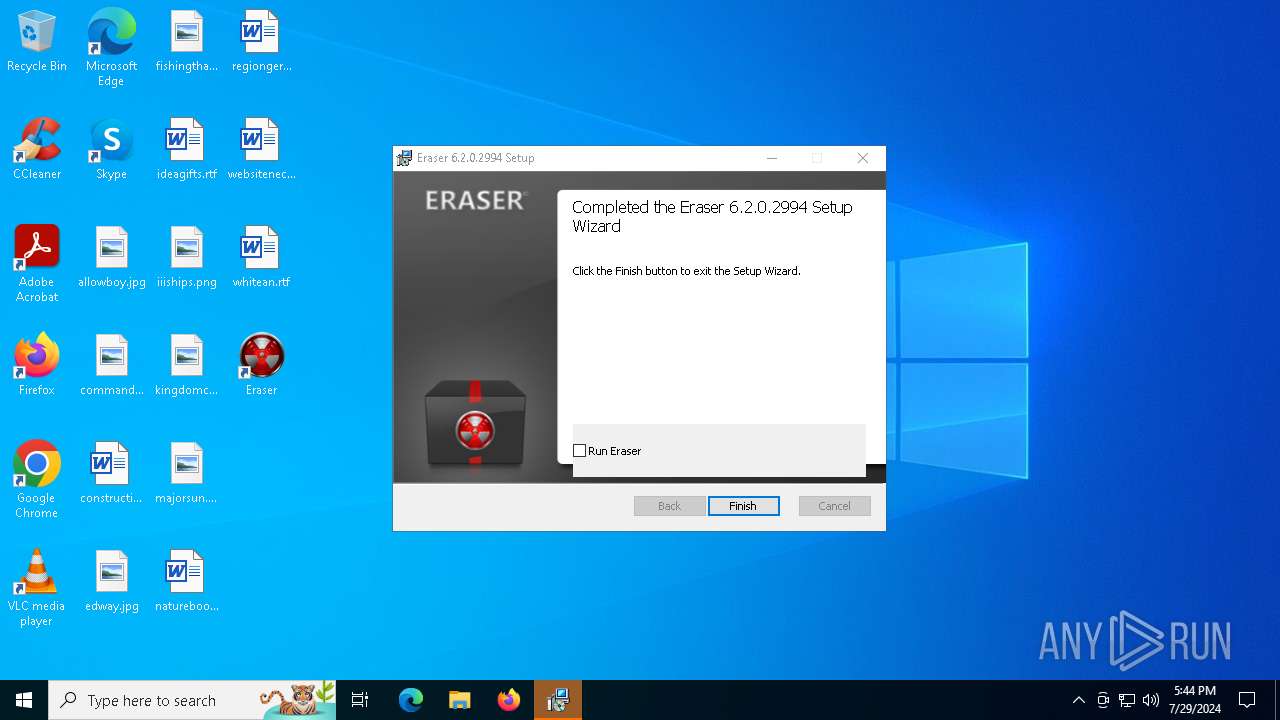Select the allowboy.jpg file icon

(x=111, y=258)
